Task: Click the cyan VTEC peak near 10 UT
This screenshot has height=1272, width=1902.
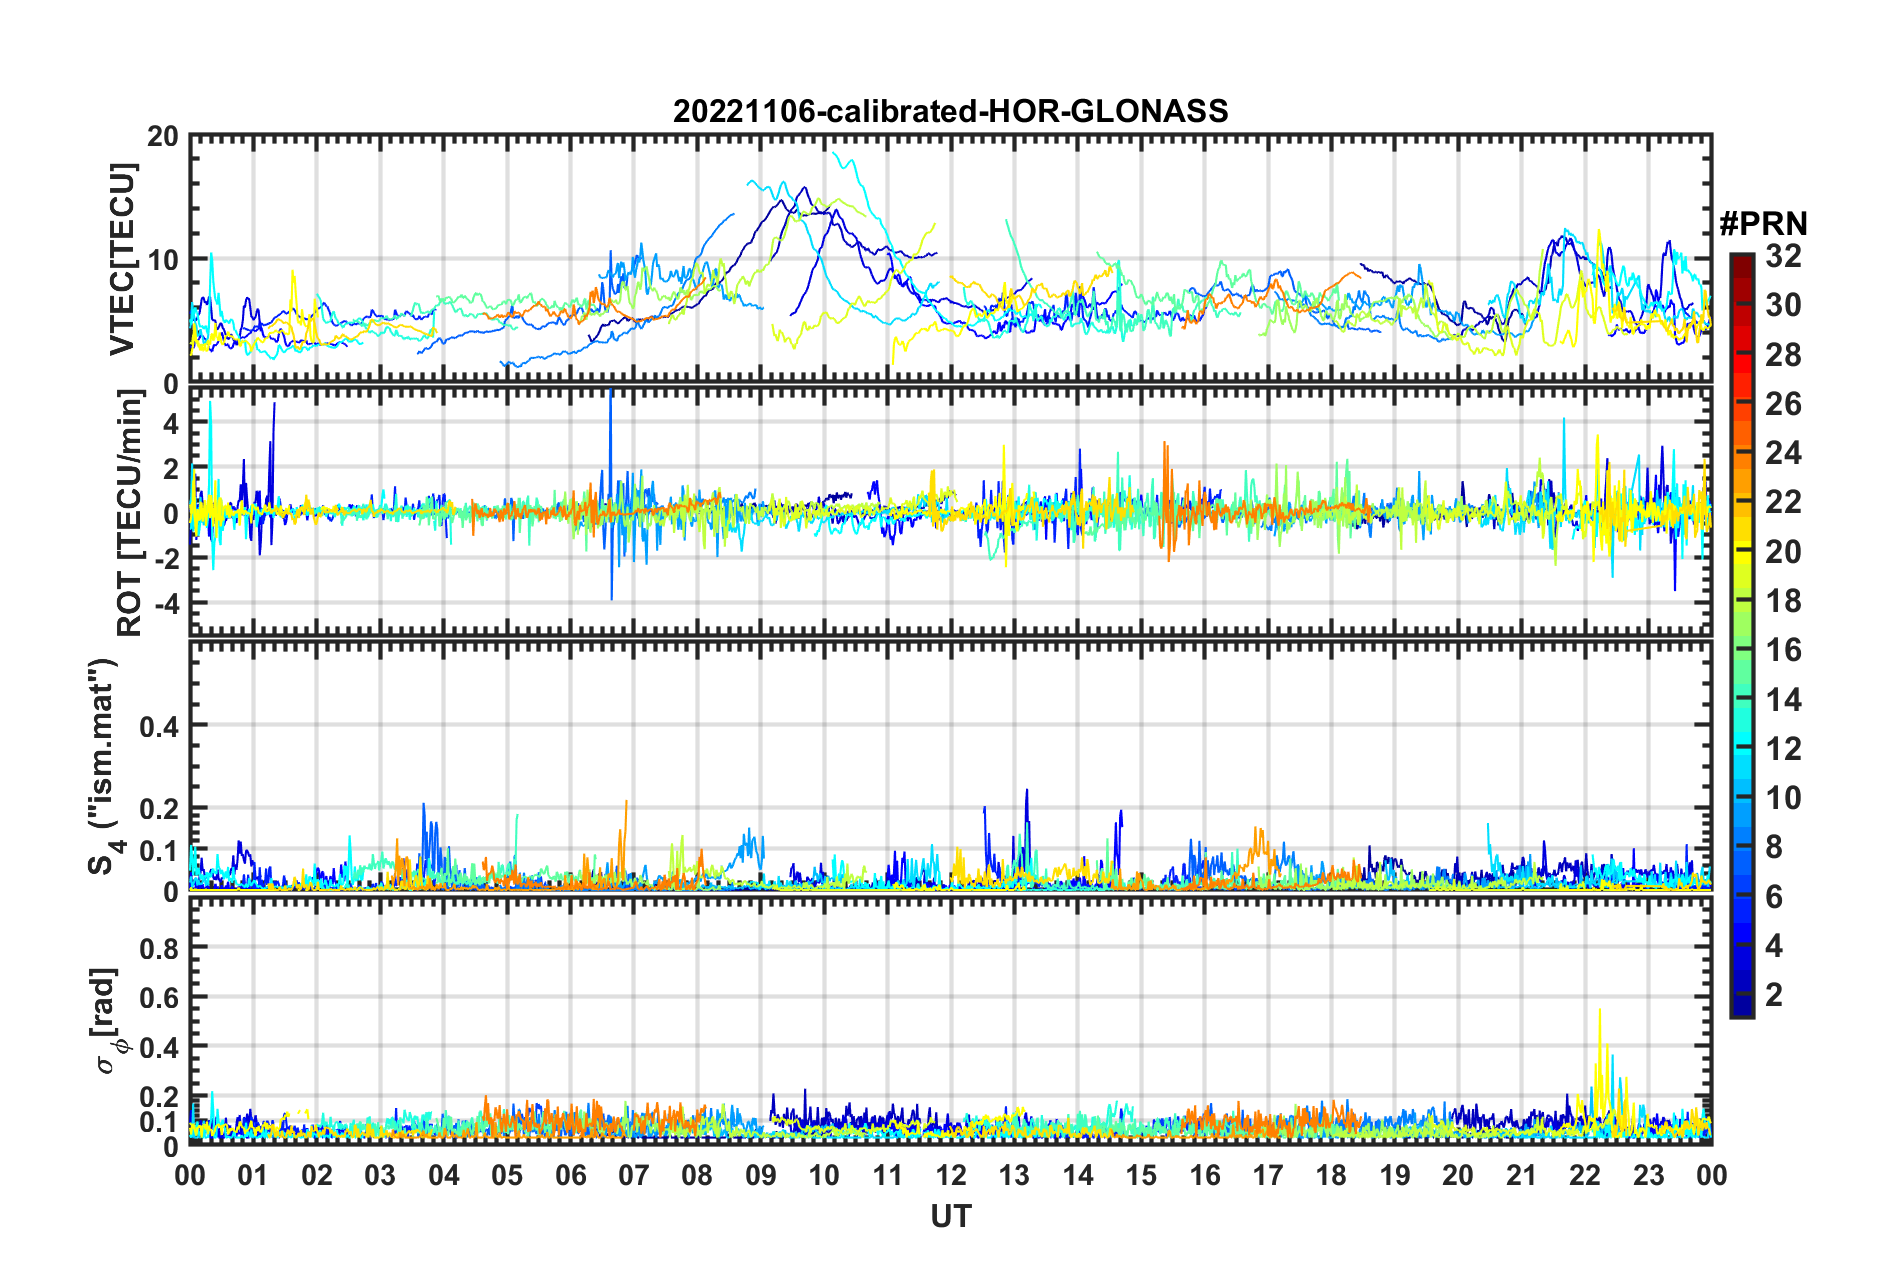Action: (x=836, y=155)
